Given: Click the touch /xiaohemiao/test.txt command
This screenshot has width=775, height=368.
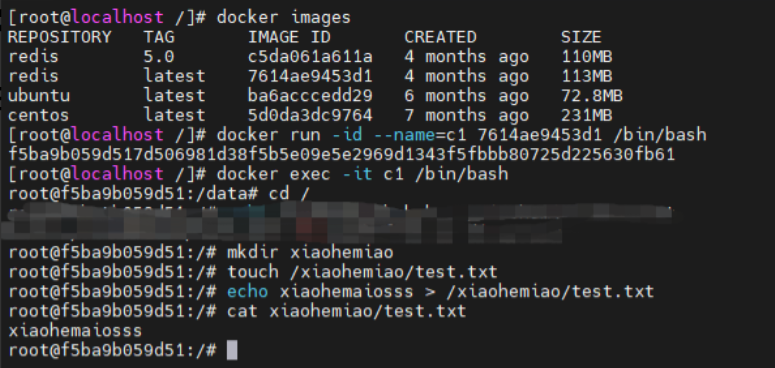Looking at the screenshot, I should (x=362, y=272).
